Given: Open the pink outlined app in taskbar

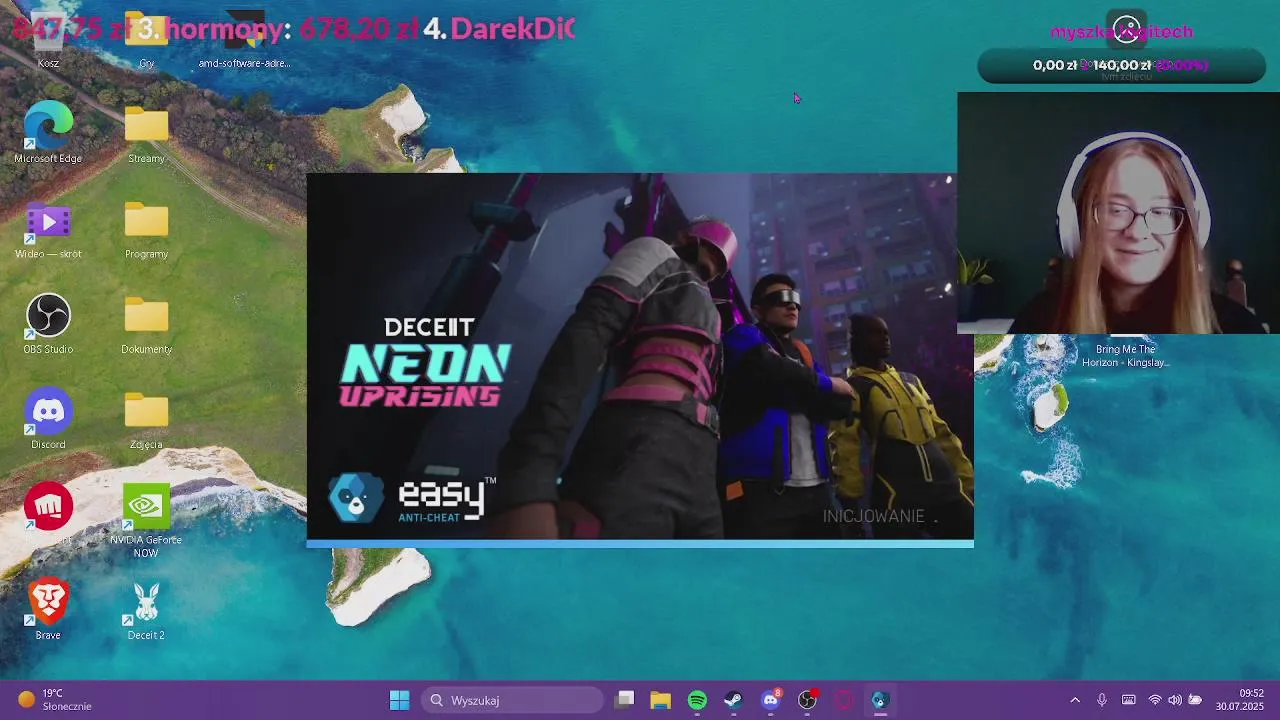Looking at the screenshot, I should click(x=844, y=700).
